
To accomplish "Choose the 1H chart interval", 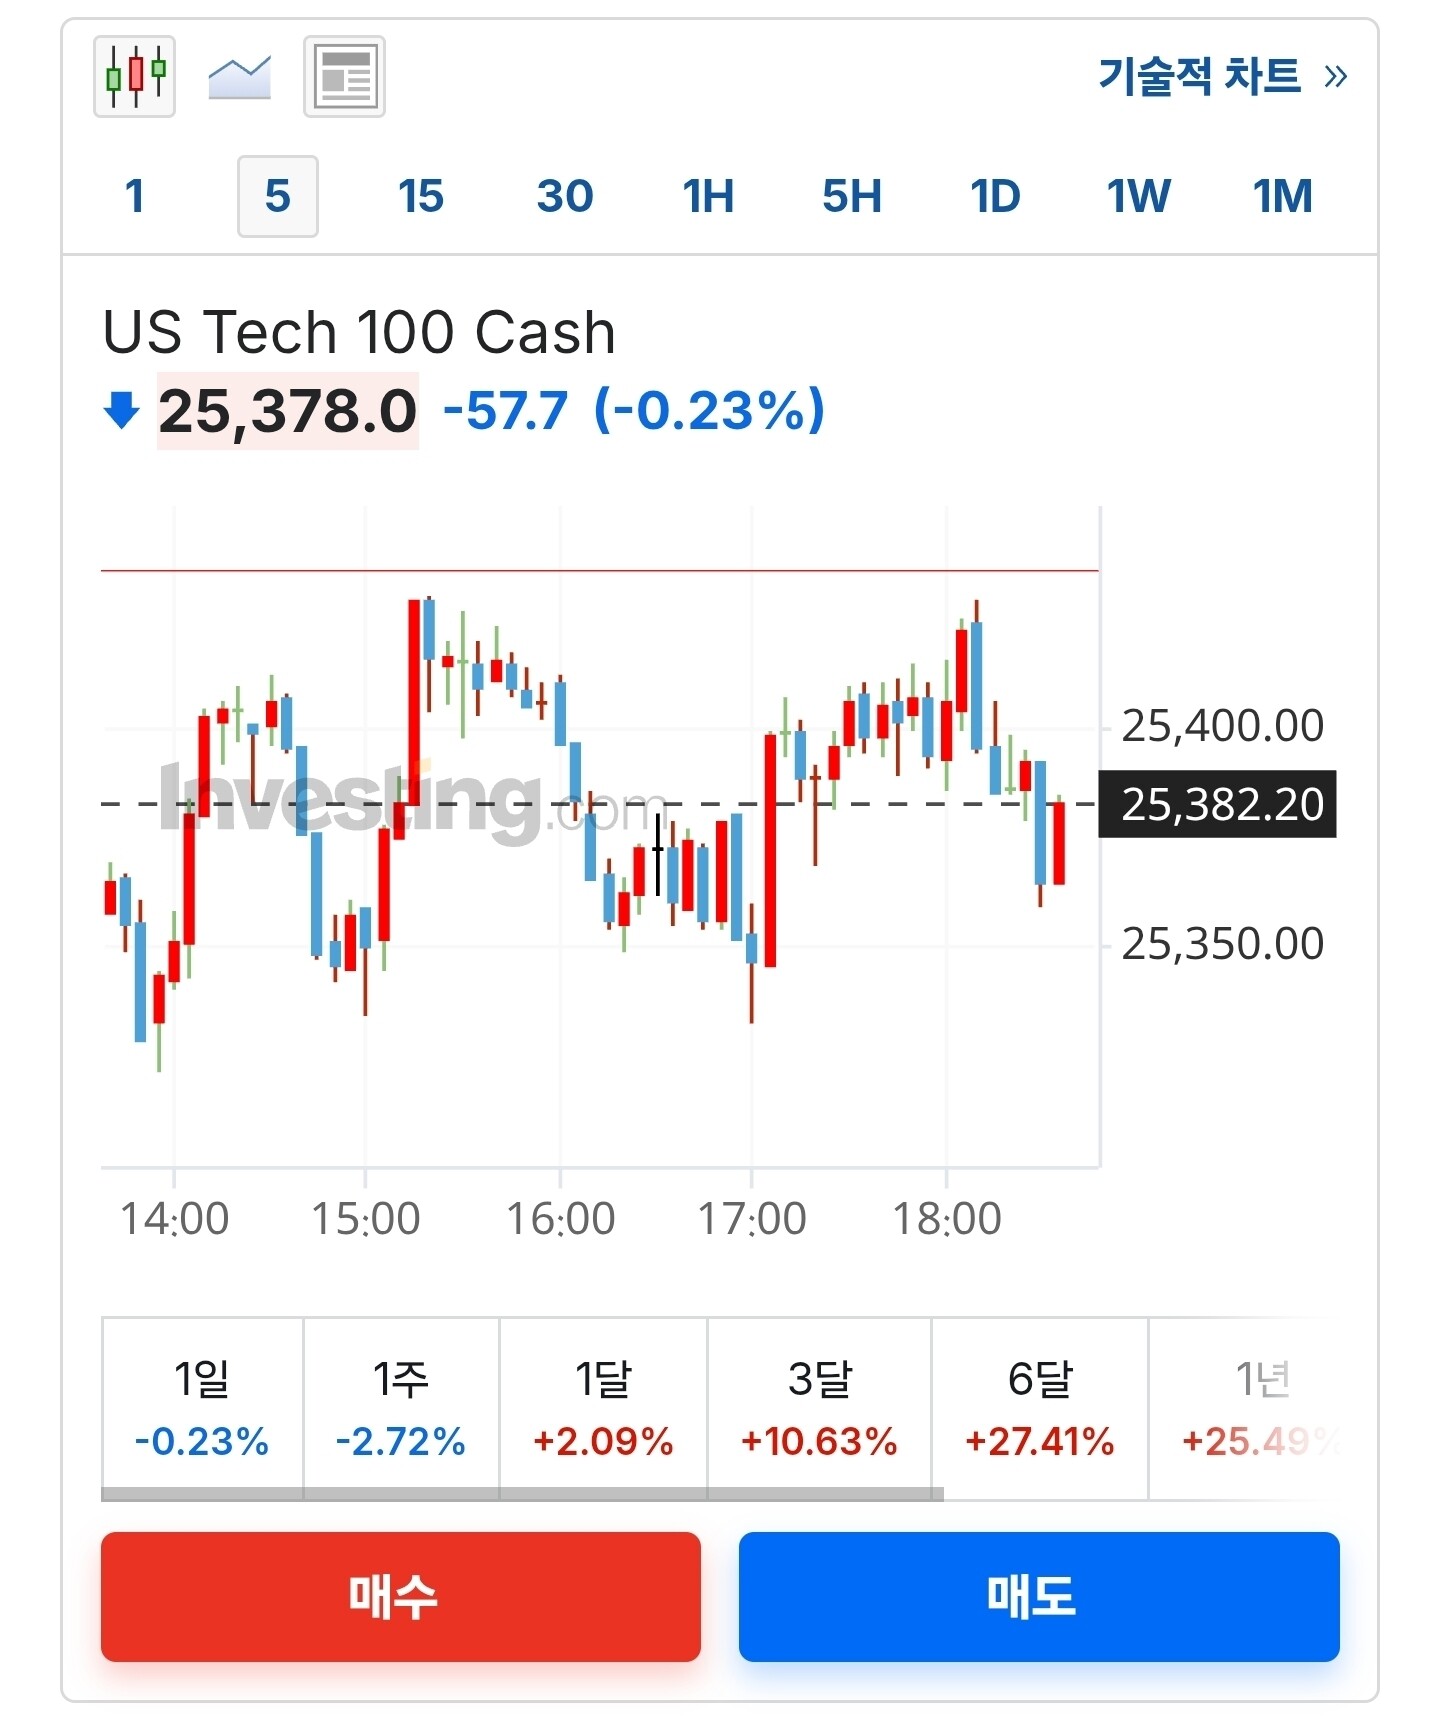I will click(x=708, y=196).
